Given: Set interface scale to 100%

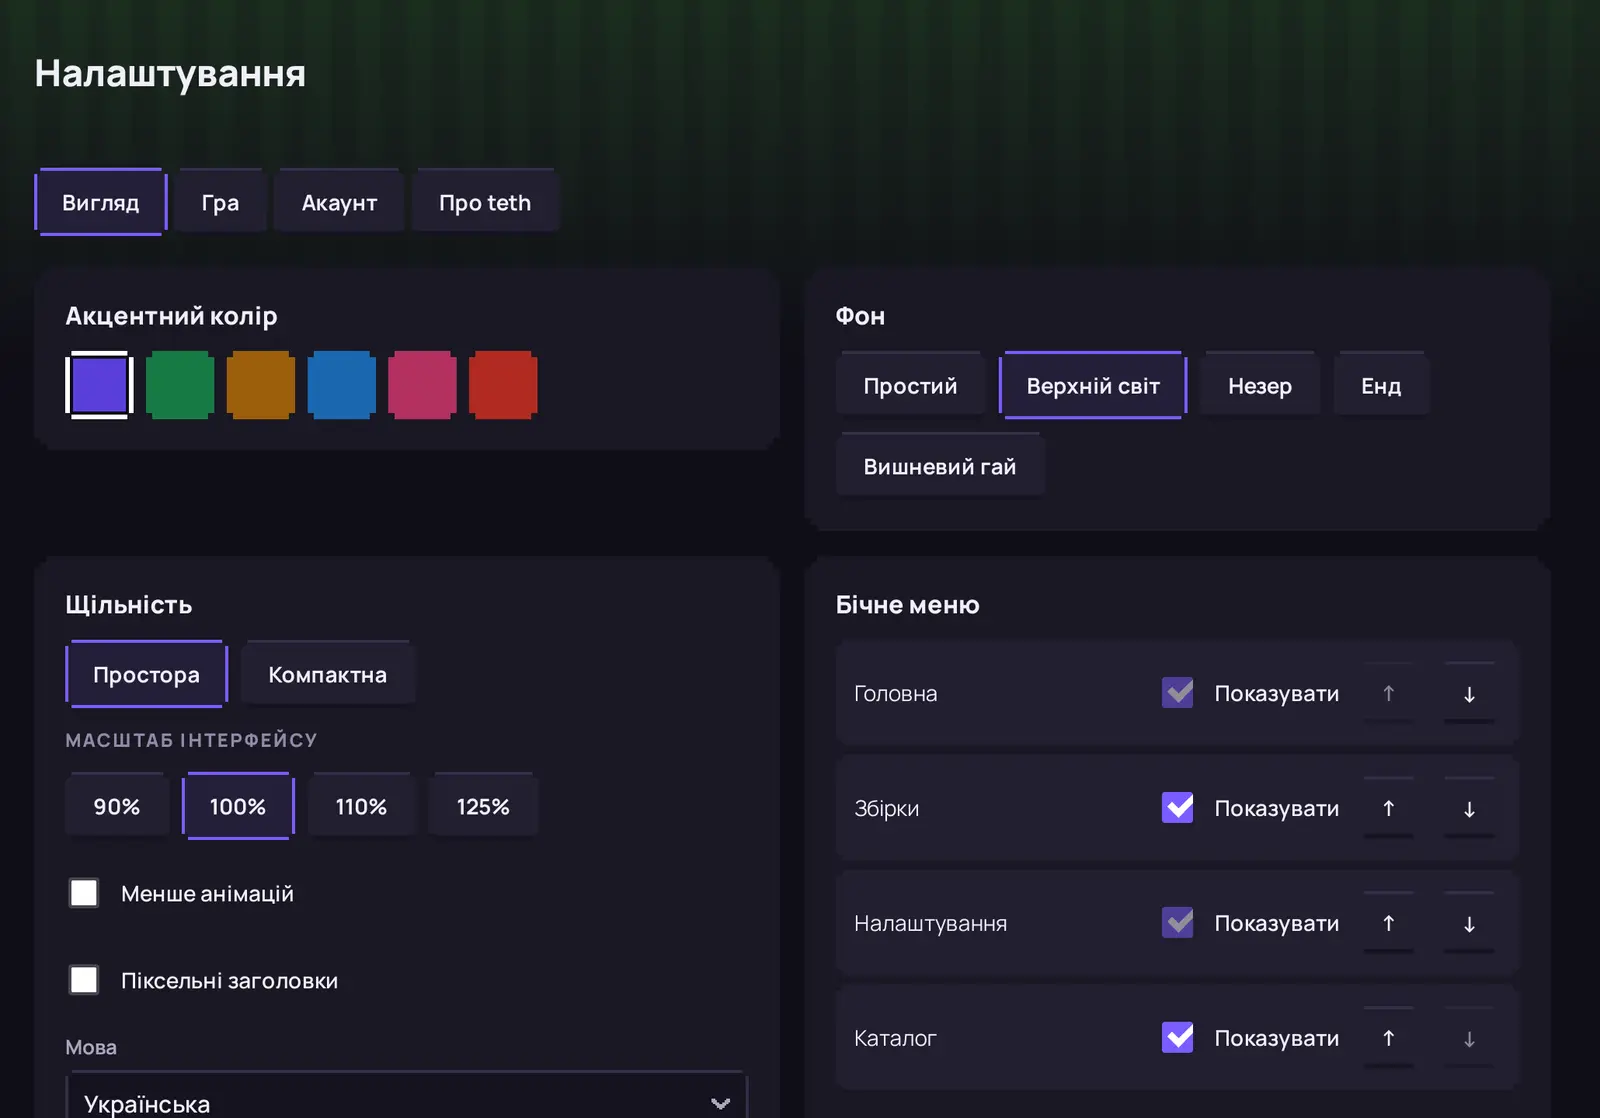Looking at the screenshot, I should (238, 806).
